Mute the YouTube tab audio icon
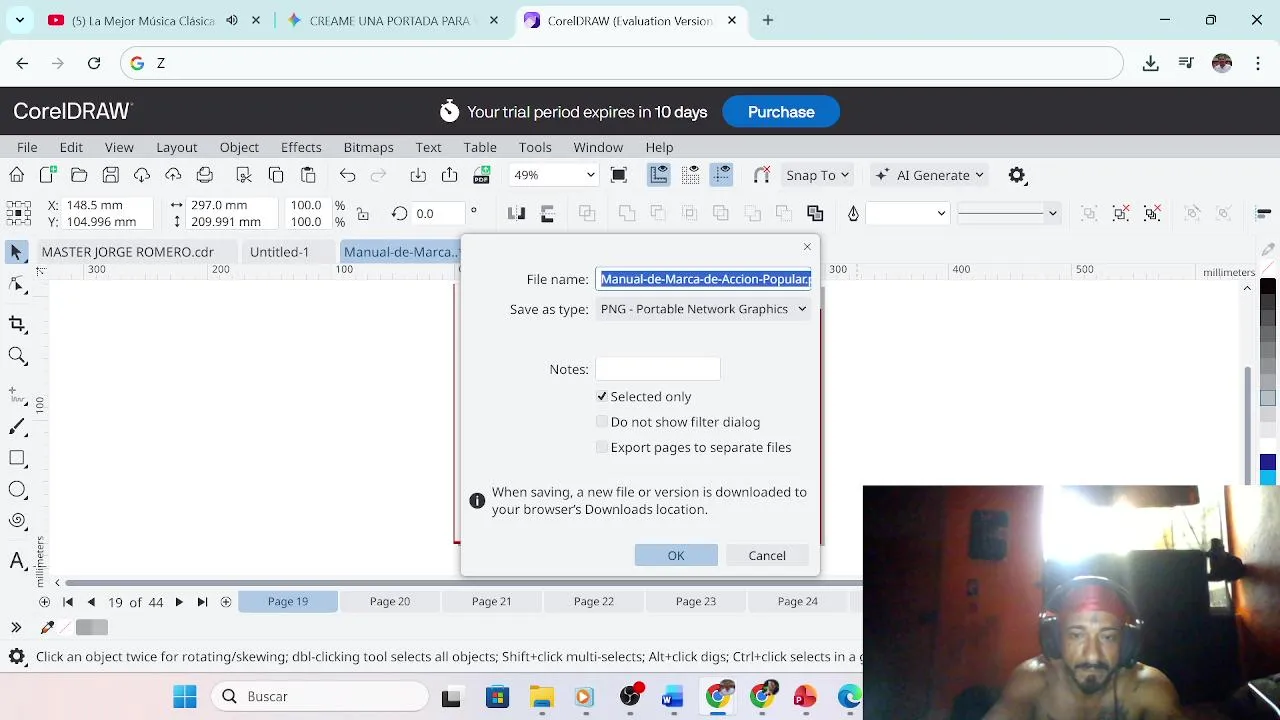Viewport: 1280px width, 720px height. [x=232, y=20]
